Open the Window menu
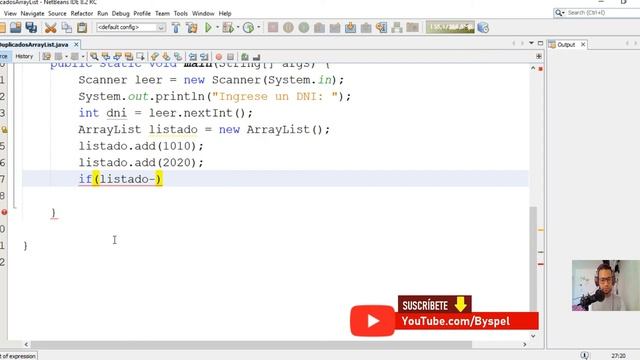The image size is (640, 360). point(203,13)
